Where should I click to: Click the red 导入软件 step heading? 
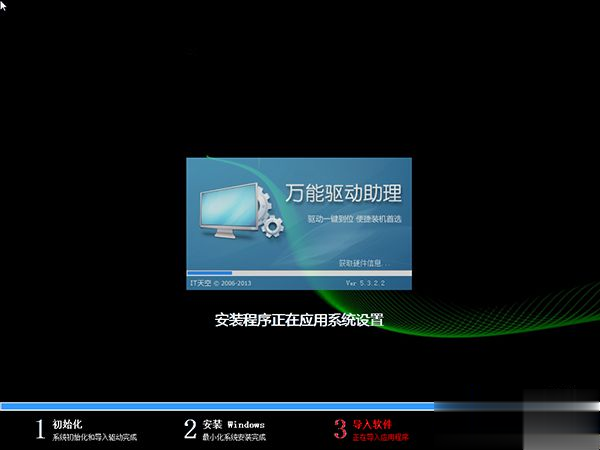coord(372,424)
